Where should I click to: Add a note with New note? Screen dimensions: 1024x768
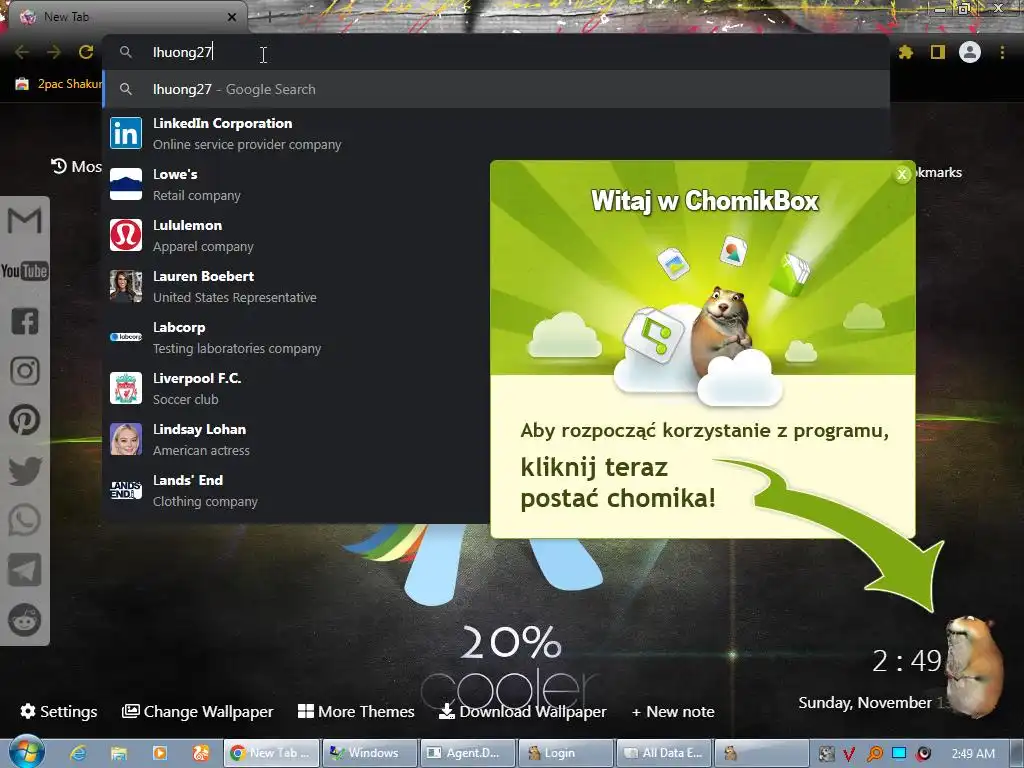[x=673, y=711]
